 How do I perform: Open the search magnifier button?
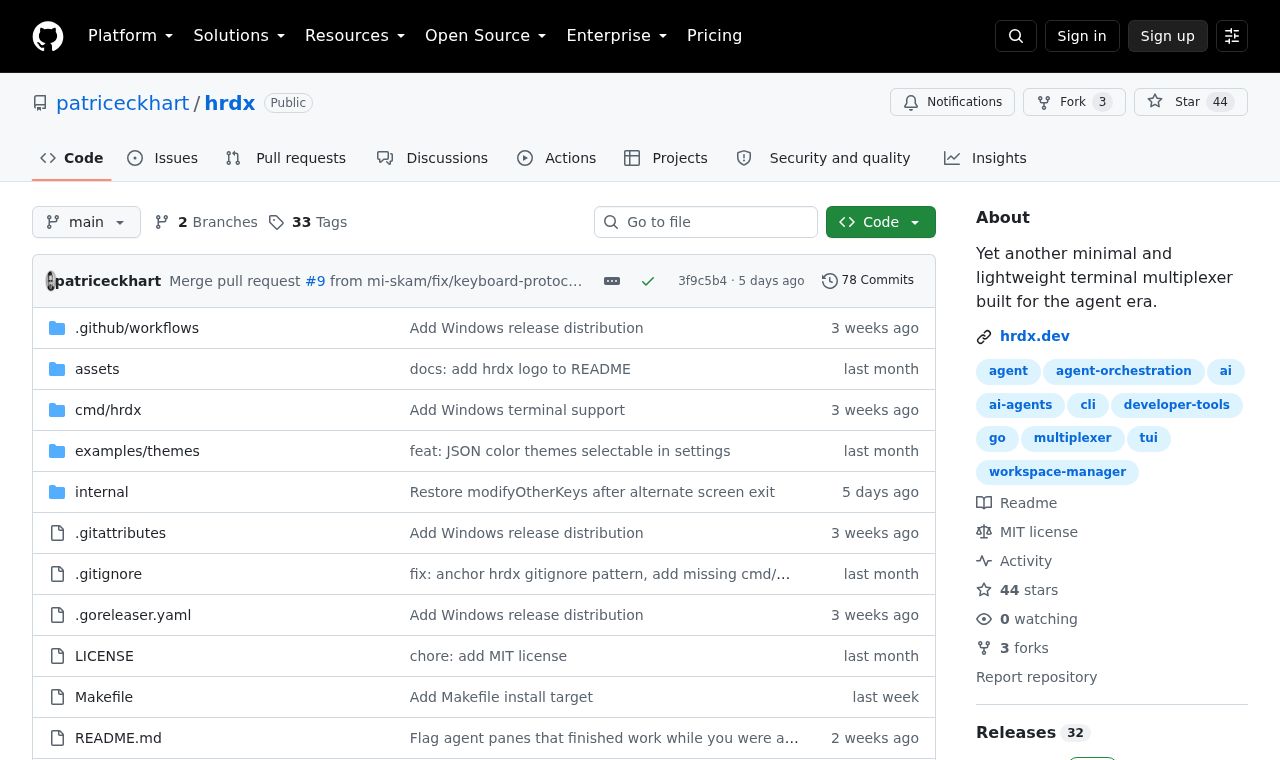point(1016,36)
